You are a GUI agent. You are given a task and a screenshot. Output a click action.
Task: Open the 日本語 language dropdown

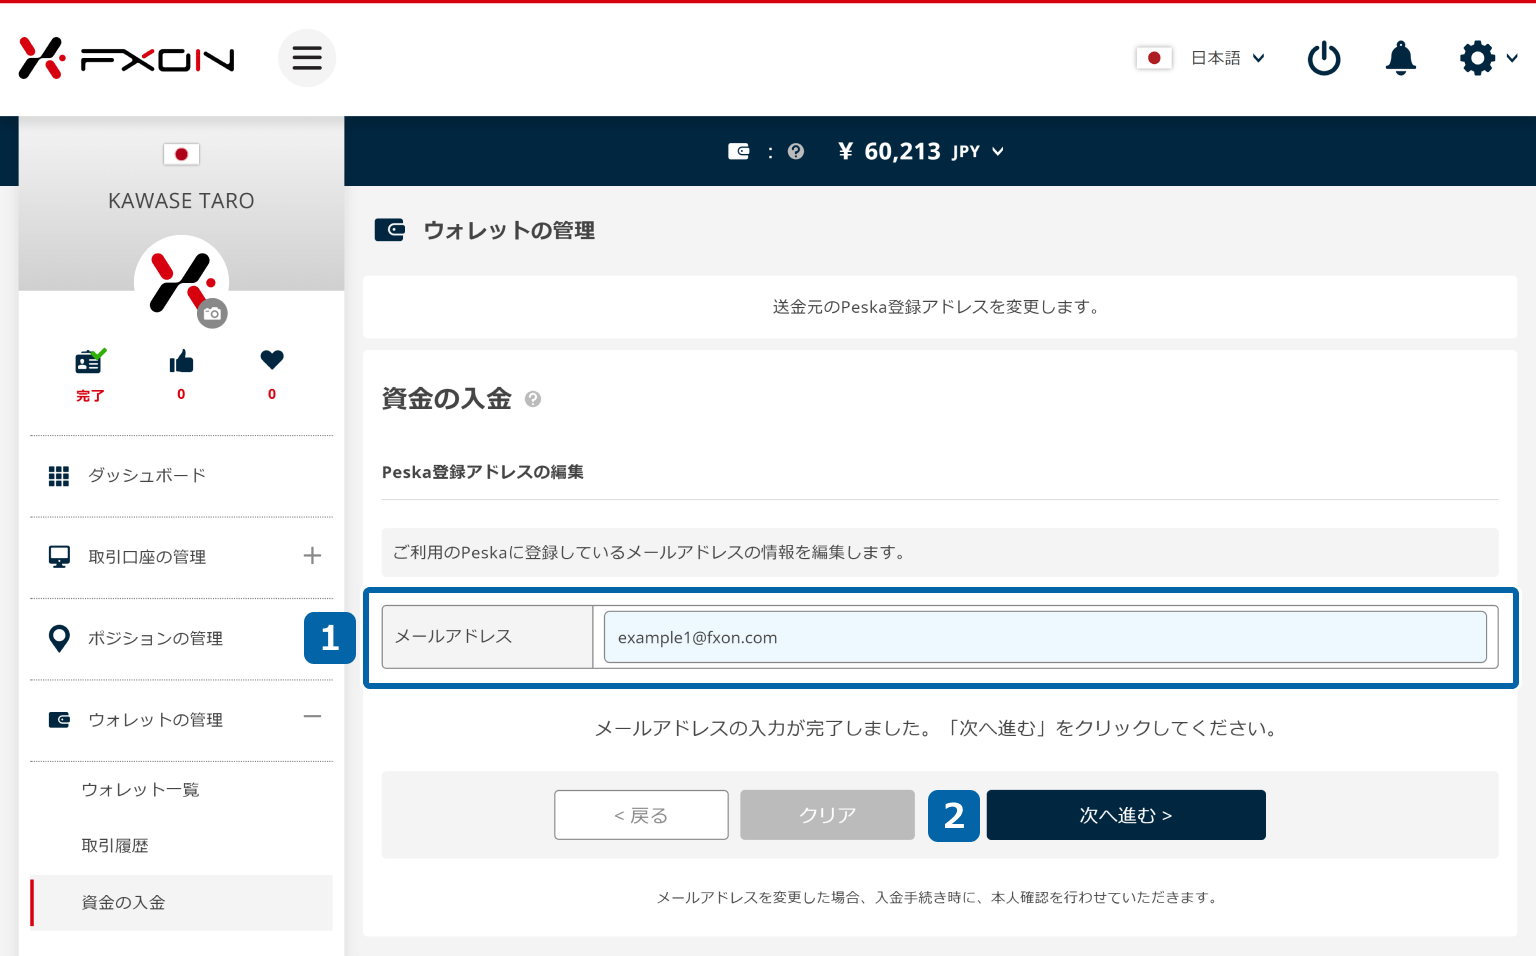tap(1227, 58)
